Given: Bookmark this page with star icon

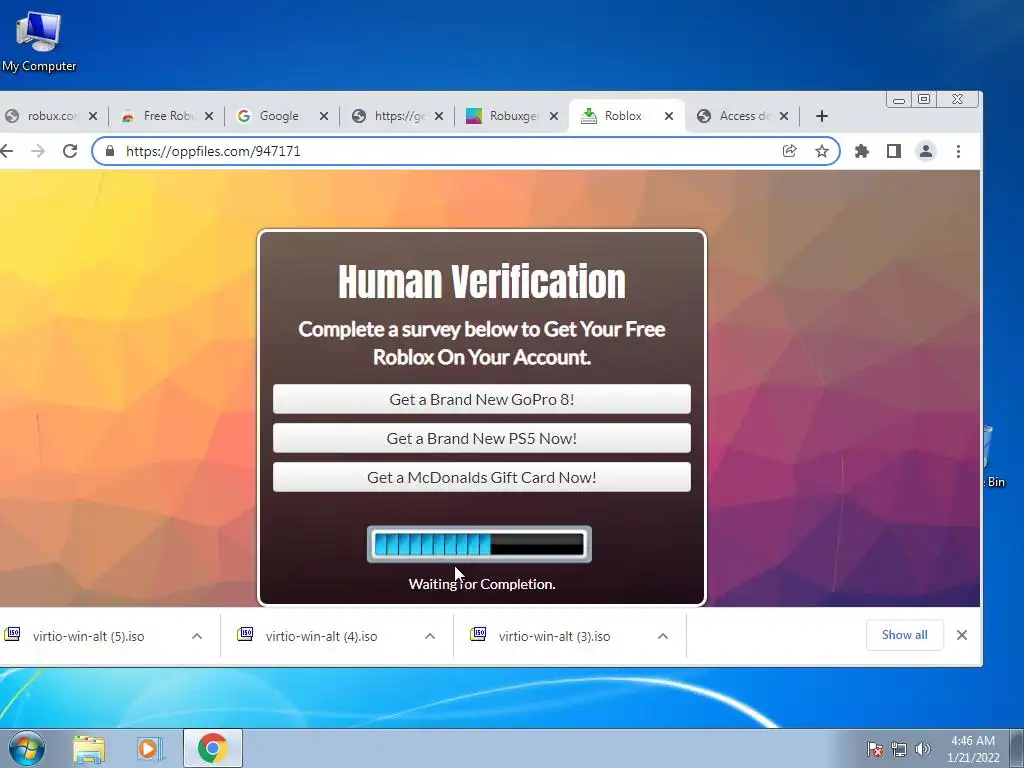Looking at the screenshot, I should 822,152.
